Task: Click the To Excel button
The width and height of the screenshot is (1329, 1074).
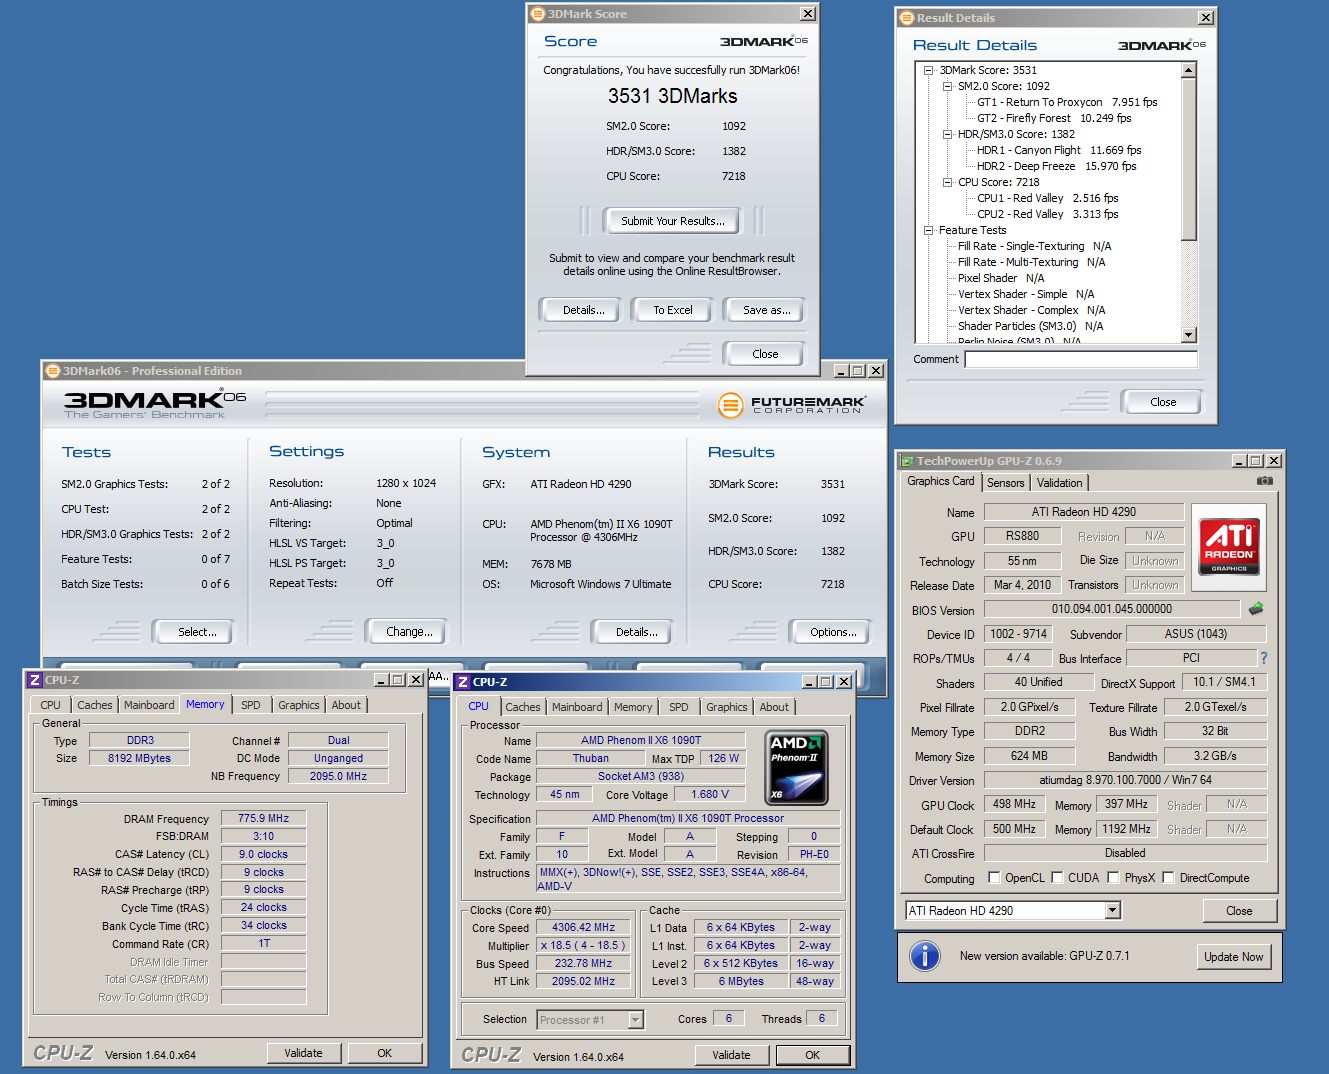Action: pyautogui.click(x=673, y=310)
